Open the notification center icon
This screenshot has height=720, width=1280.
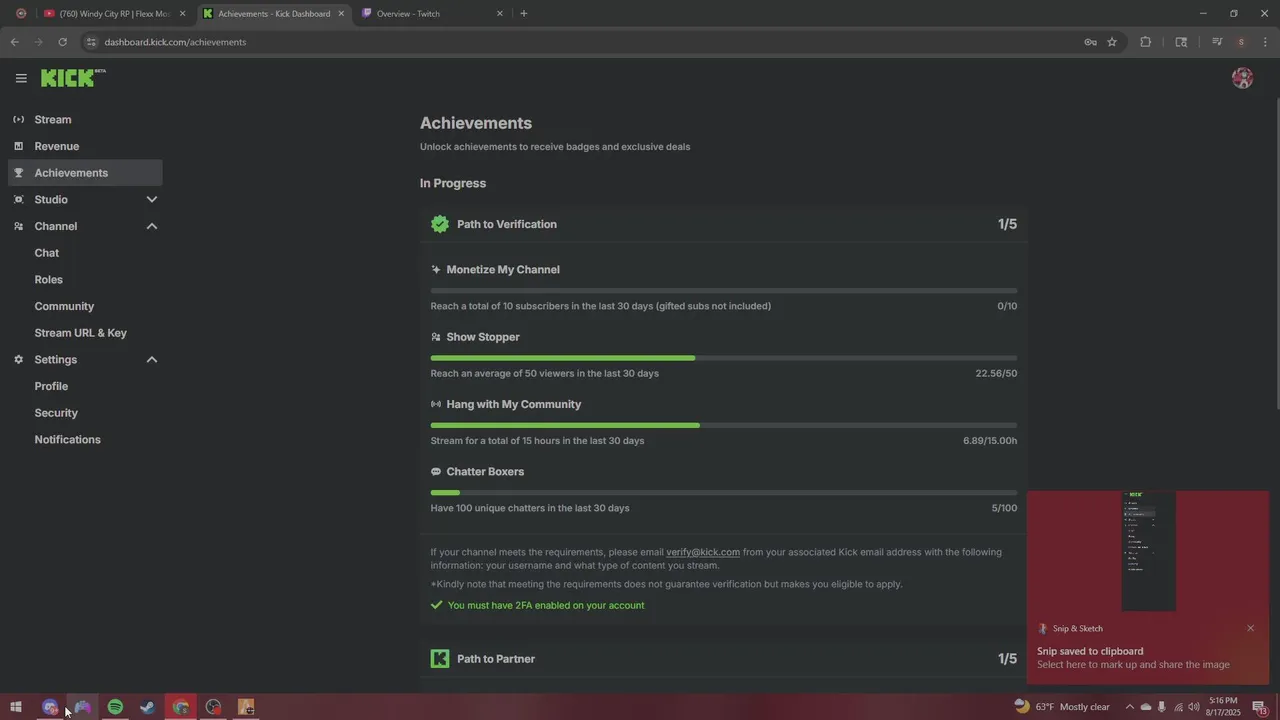[1259, 707]
